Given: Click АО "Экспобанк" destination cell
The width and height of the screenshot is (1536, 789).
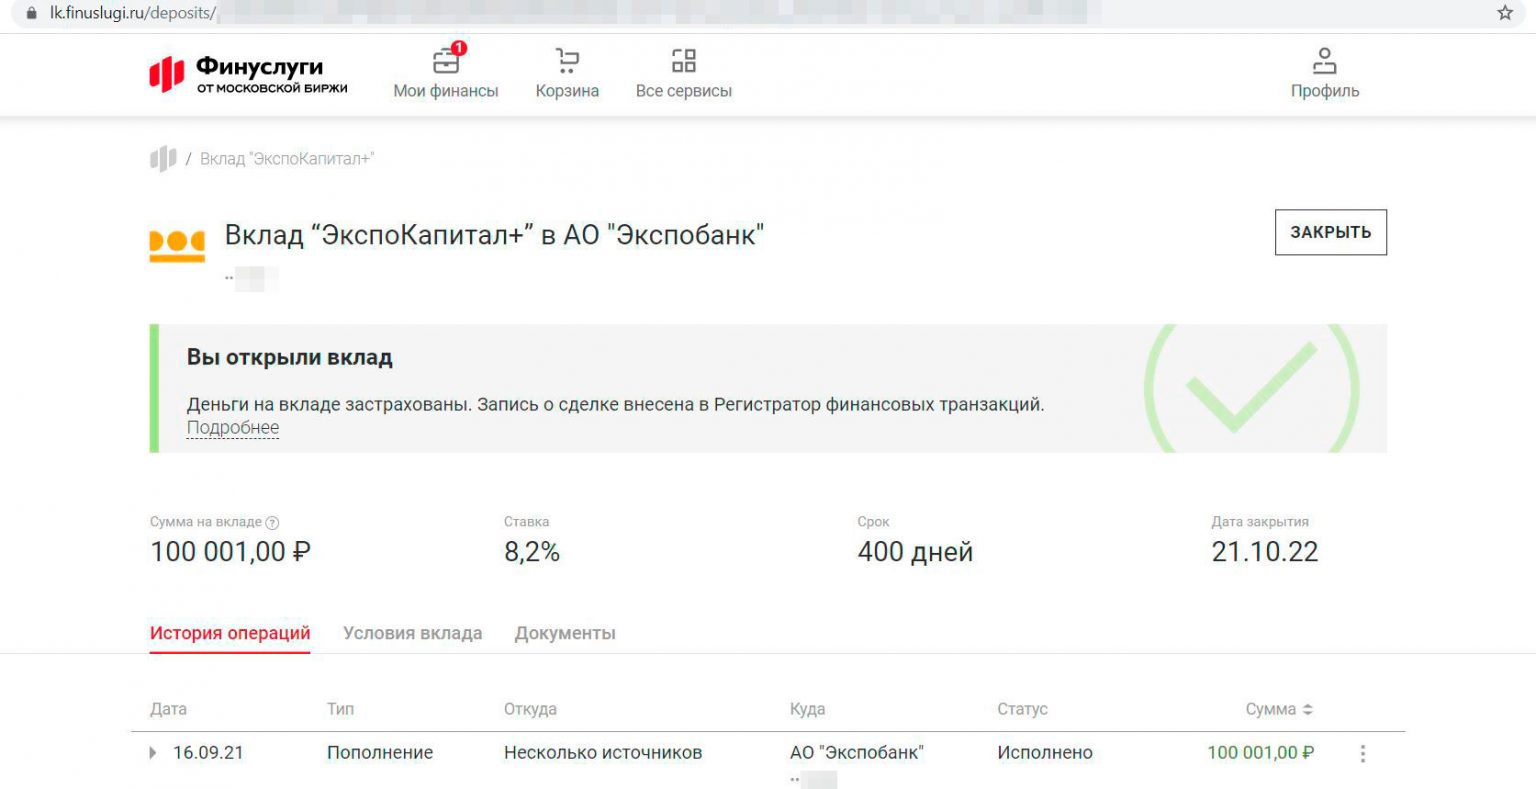Looking at the screenshot, I should click(857, 753).
